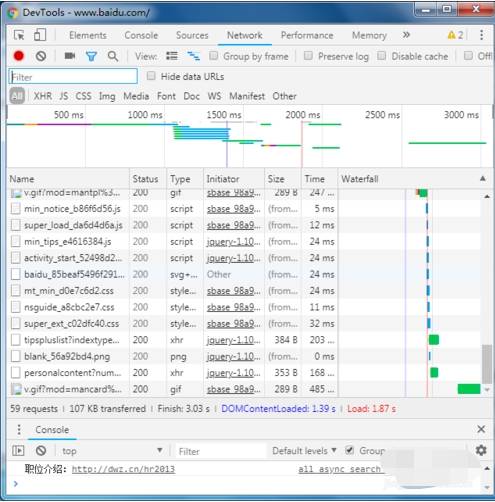The image size is (495, 502).
Task: Toggle the filter funnel icon
Action: tap(91, 56)
